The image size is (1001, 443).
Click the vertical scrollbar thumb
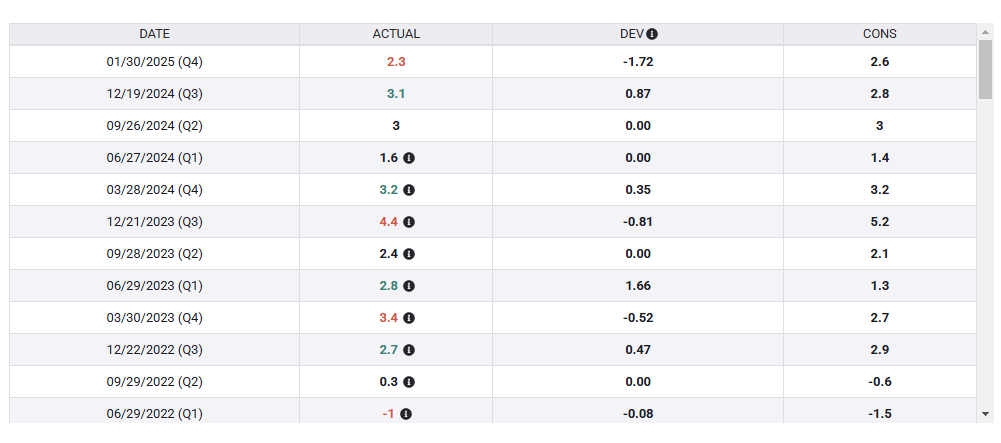(x=985, y=68)
